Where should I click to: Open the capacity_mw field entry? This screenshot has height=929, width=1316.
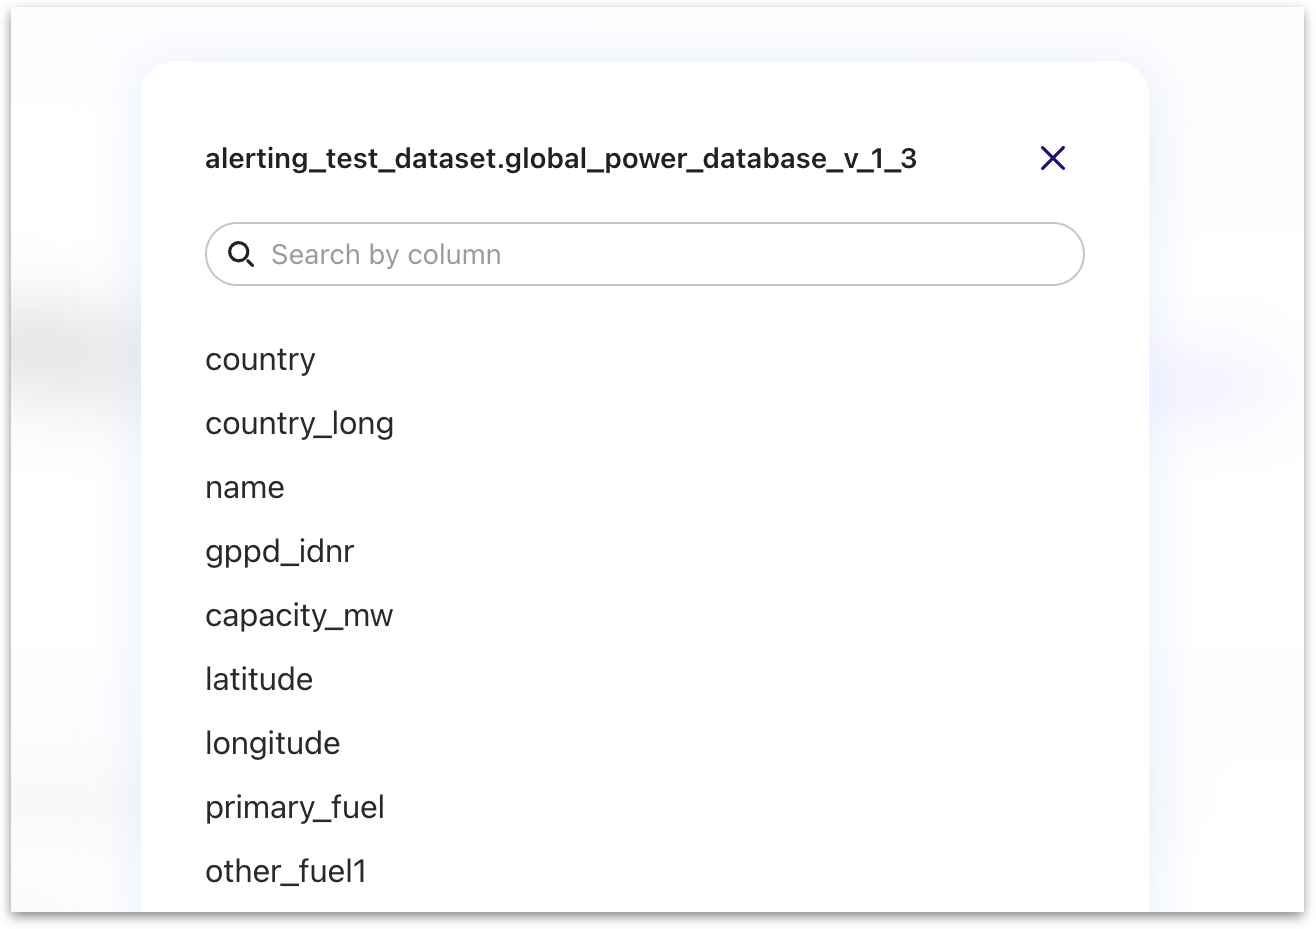point(299,615)
